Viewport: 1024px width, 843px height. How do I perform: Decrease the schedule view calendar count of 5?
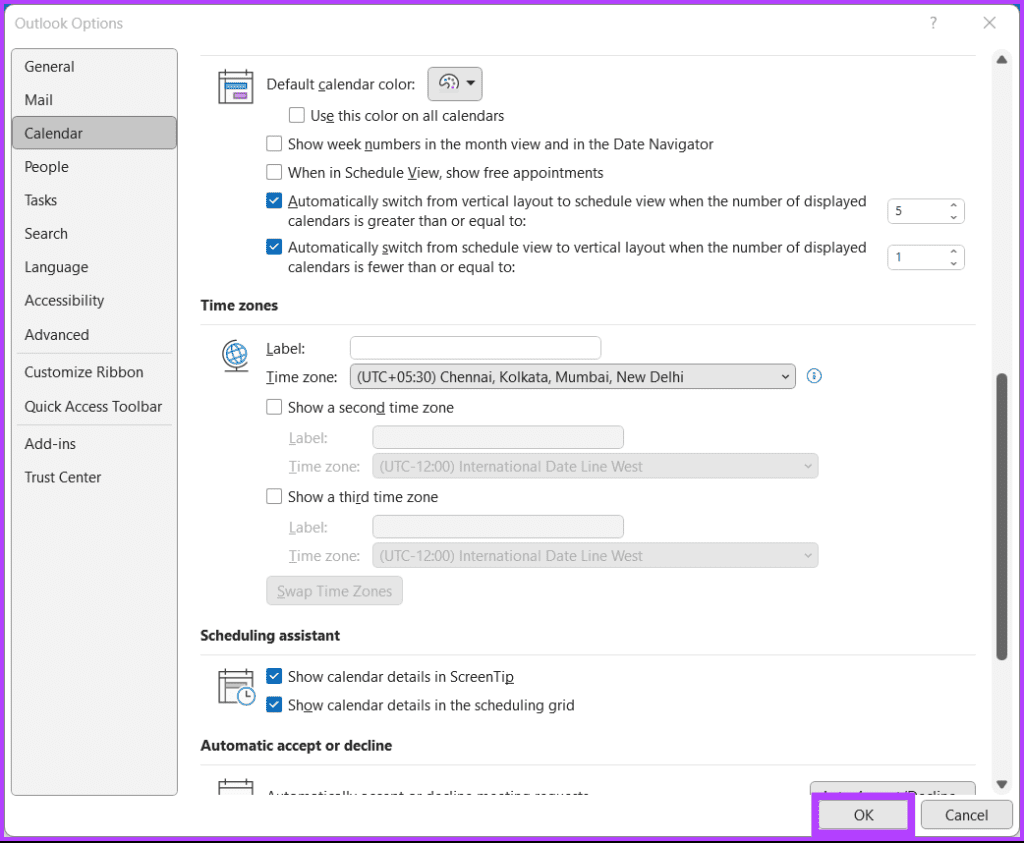click(x=953, y=217)
